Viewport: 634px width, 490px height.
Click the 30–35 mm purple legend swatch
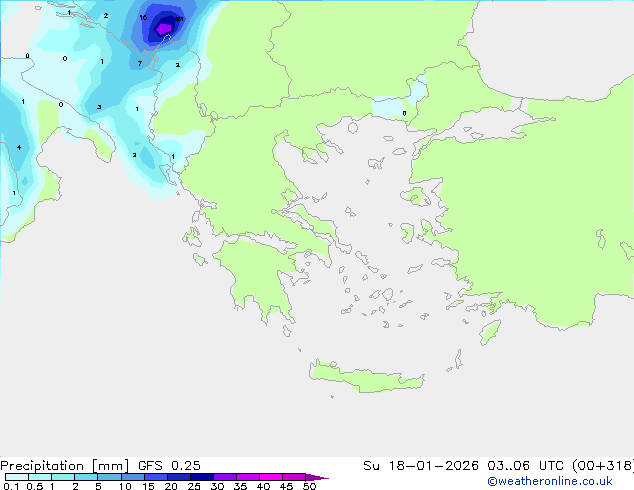pyautogui.click(x=225, y=477)
